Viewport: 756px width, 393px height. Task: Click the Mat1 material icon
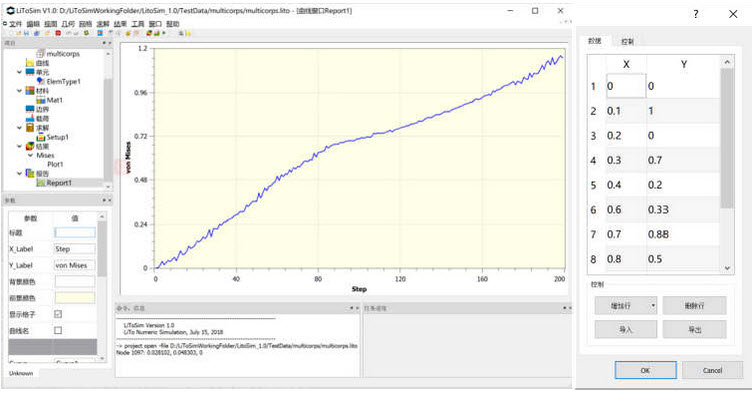40,100
